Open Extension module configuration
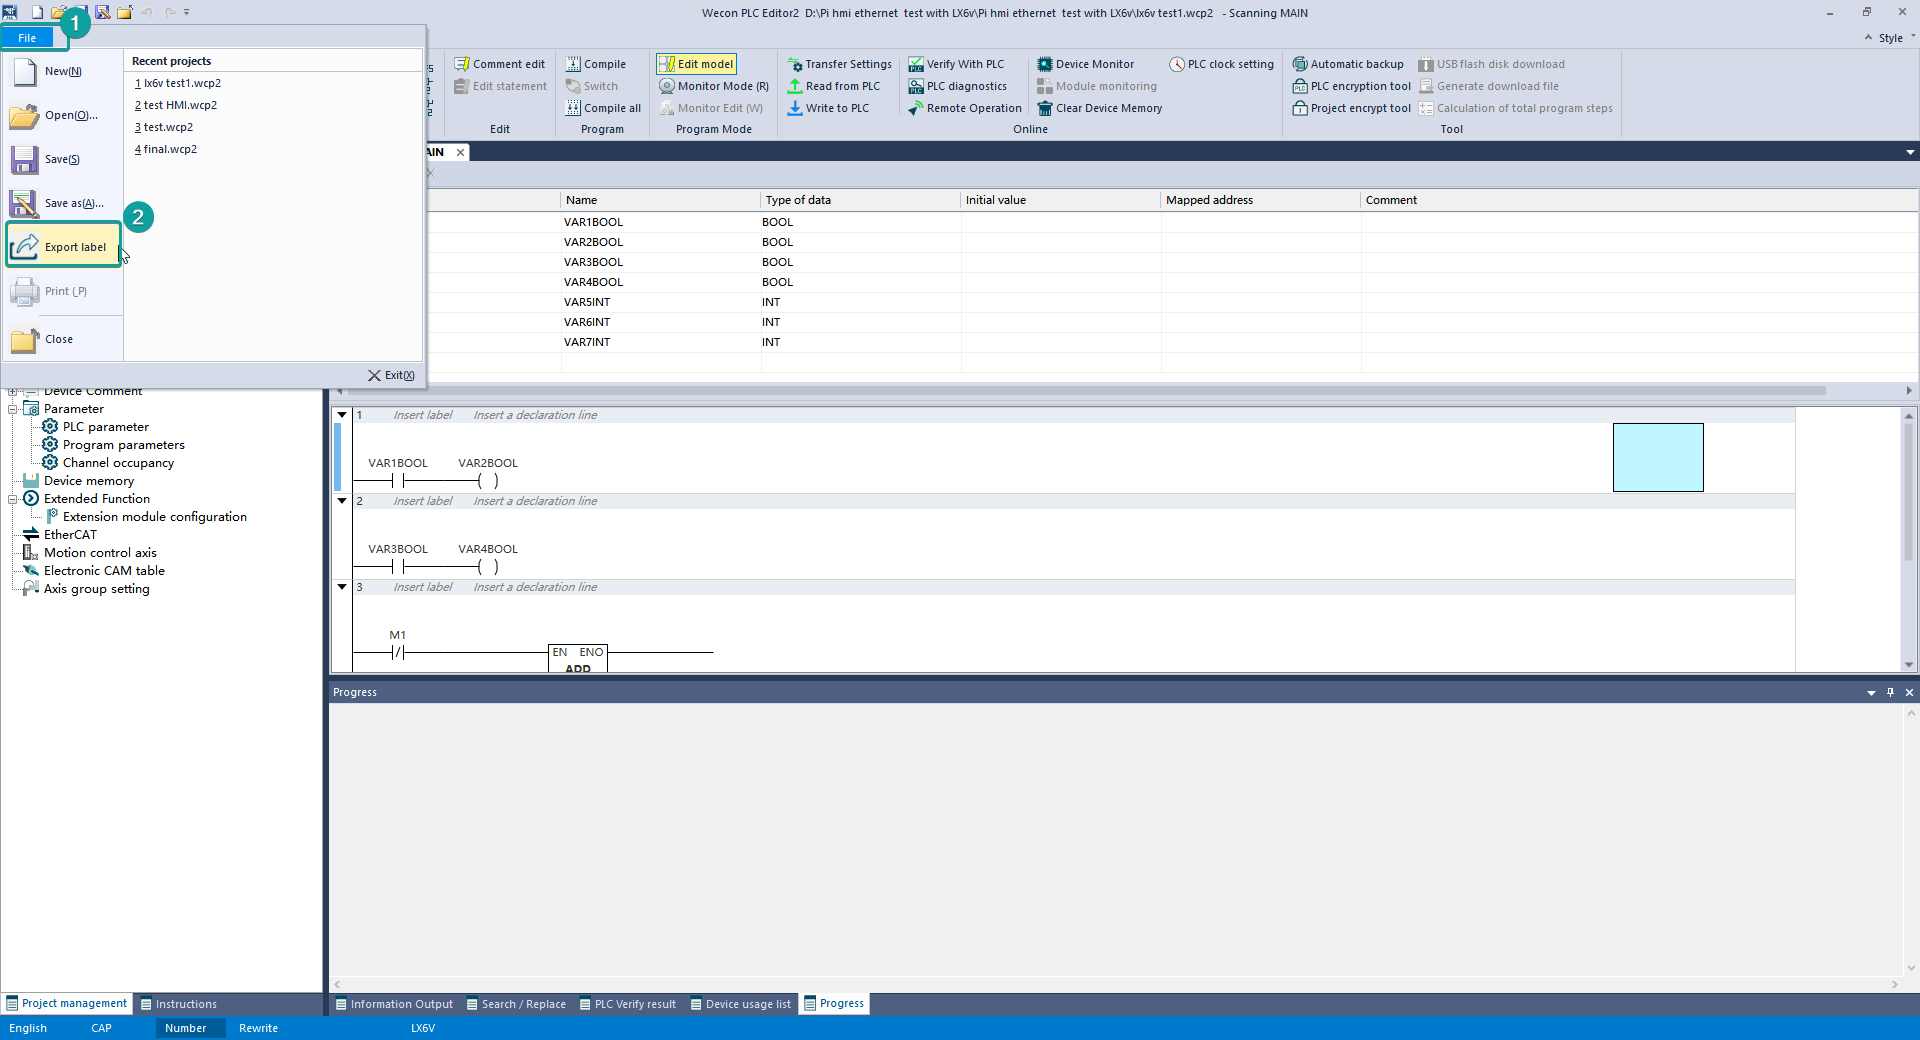The width and height of the screenshot is (1920, 1040). pyautogui.click(x=154, y=517)
